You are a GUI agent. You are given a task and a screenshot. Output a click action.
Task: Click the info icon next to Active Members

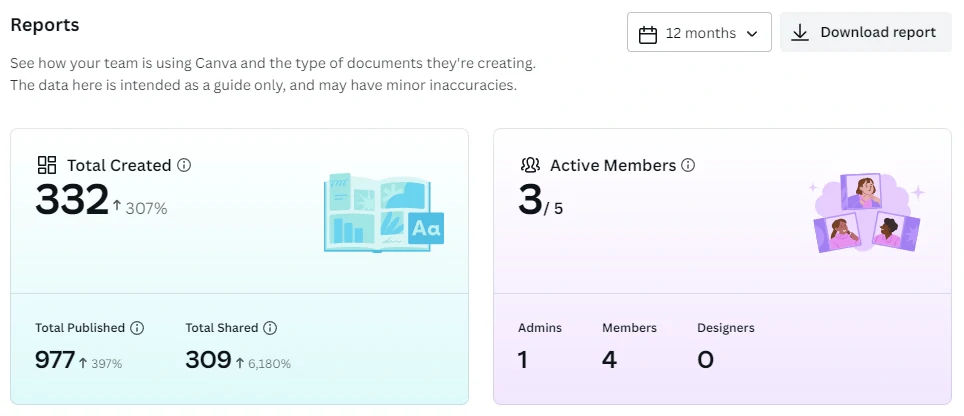pos(689,165)
